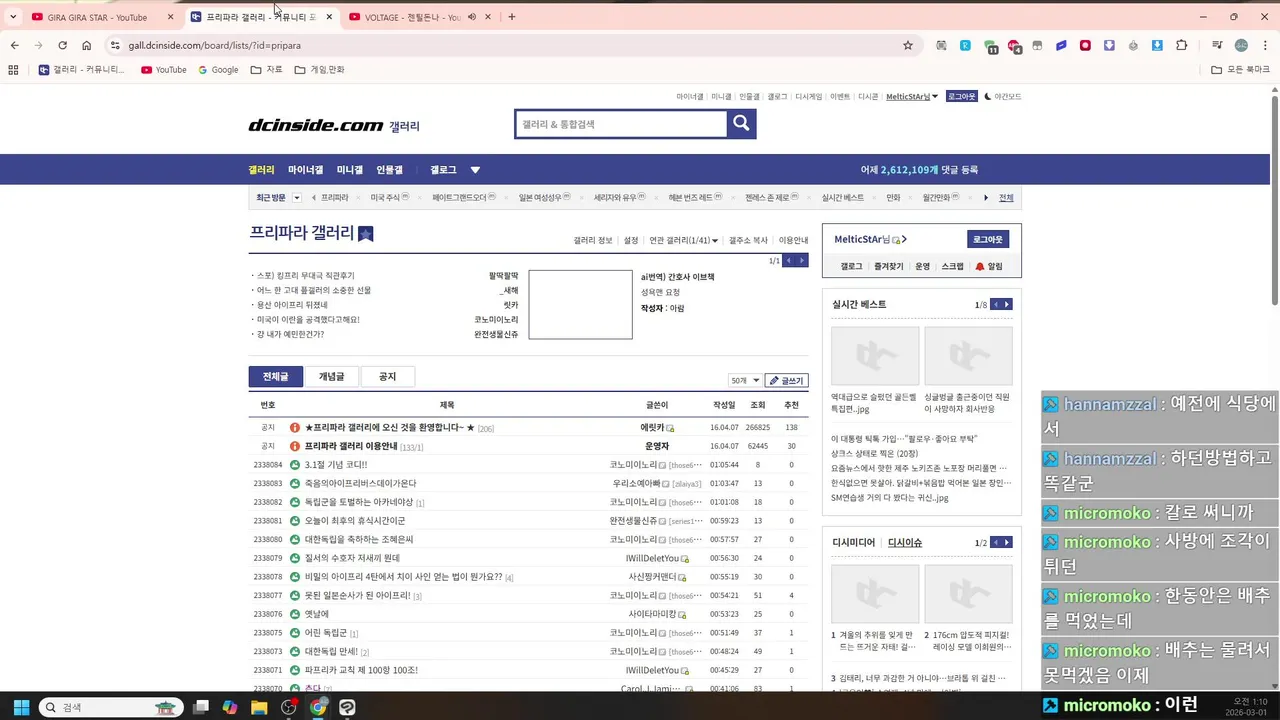Open the 자료 bookmarks folder
The image size is (1280, 720).
(x=267, y=70)
